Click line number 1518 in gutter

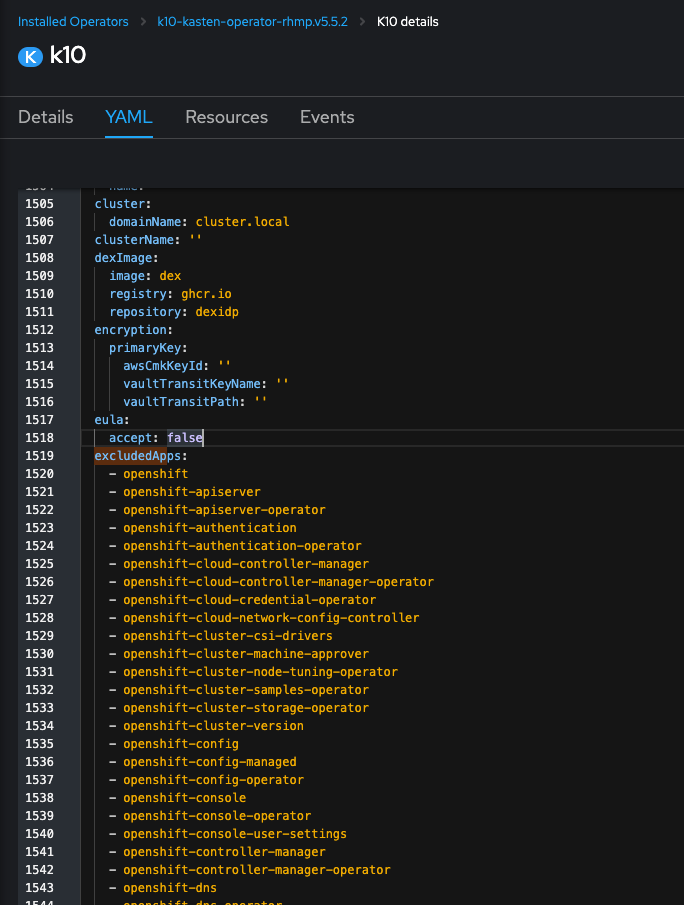[x=39, y=437]
